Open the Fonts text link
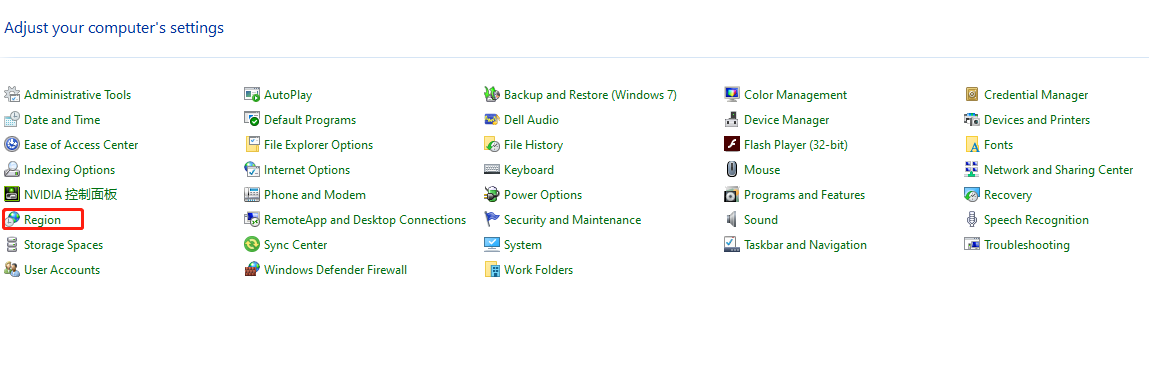This screenshot has width=1149, height=383. coord(999,144)
